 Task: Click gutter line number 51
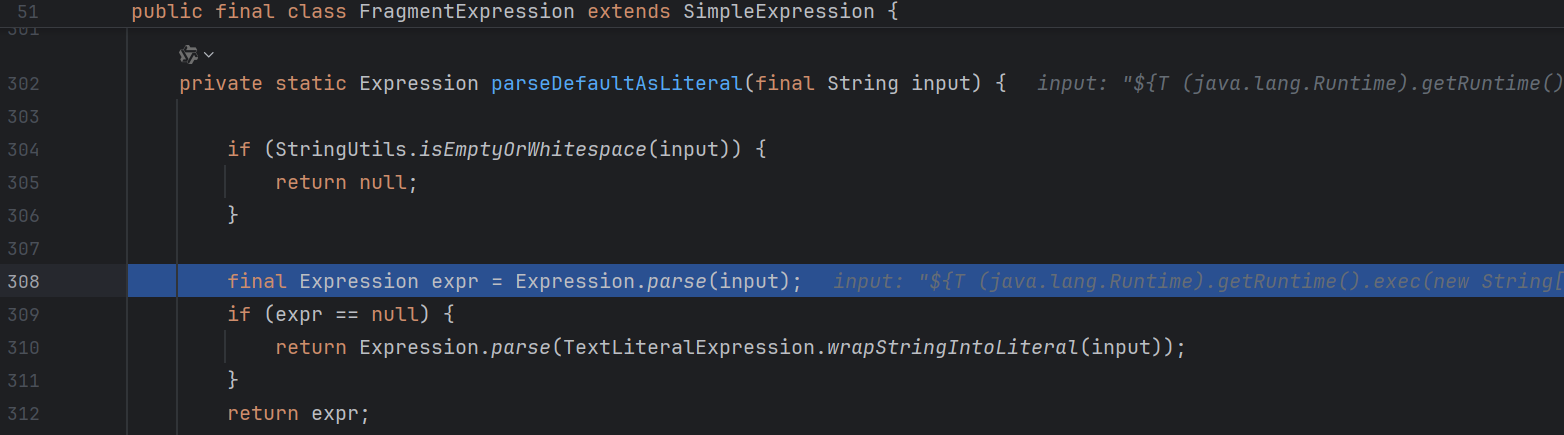click(x=29, y=13)
